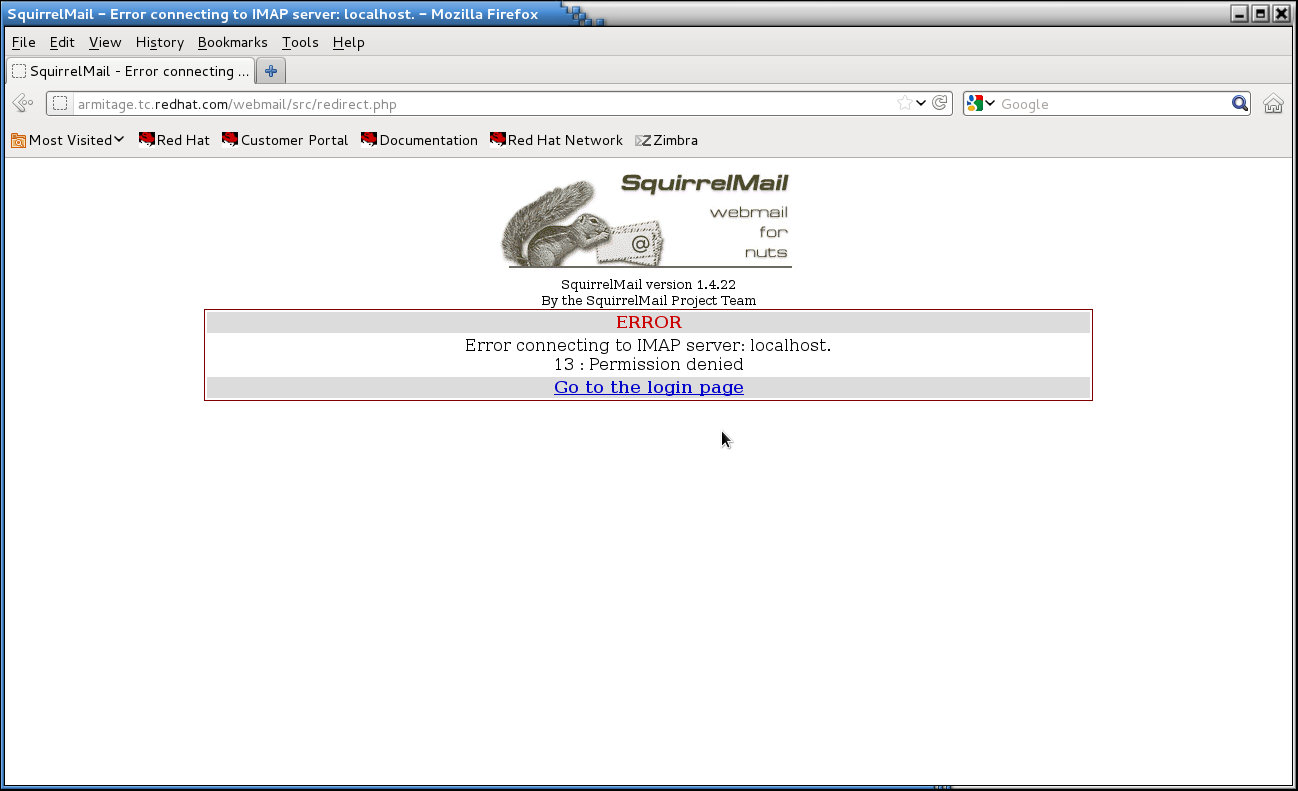This screenshot has width=1298, height=791.
Task: Click 'SquirrelMail version 1.4.22' text
Action: (x=648, y=284)
